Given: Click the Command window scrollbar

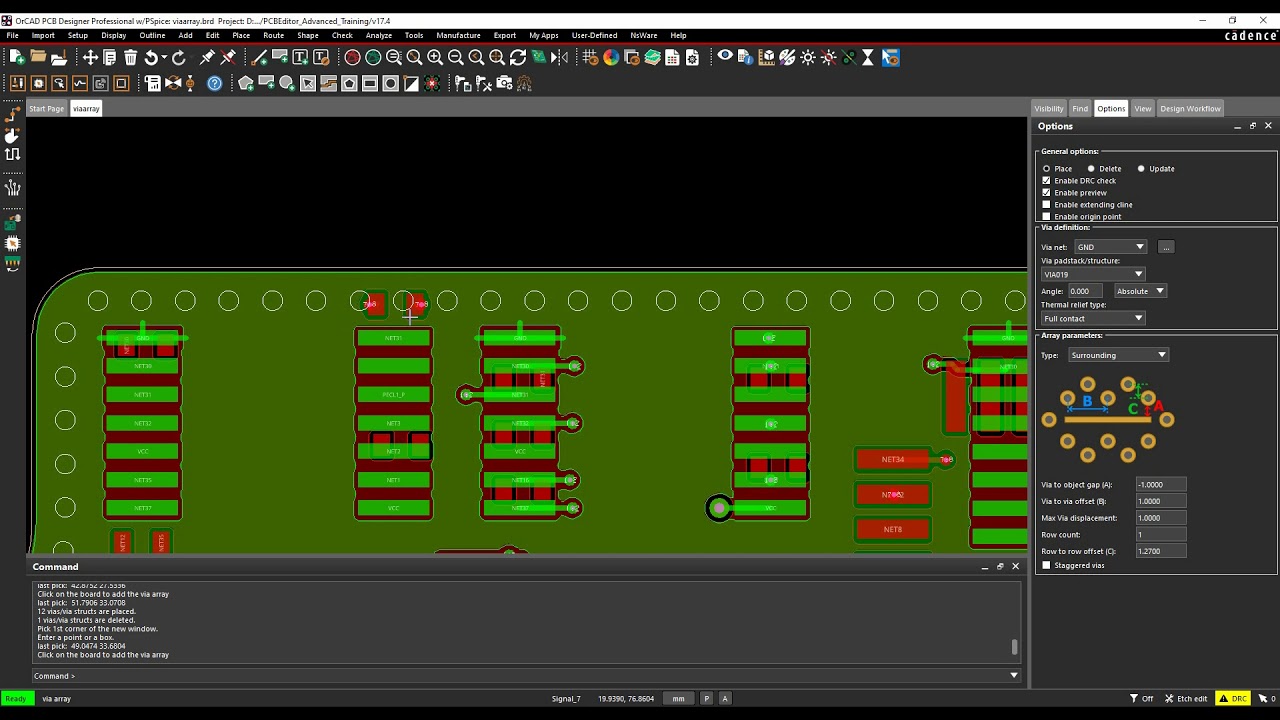Looking at the screenshot, I should (x=1015, y=647).
